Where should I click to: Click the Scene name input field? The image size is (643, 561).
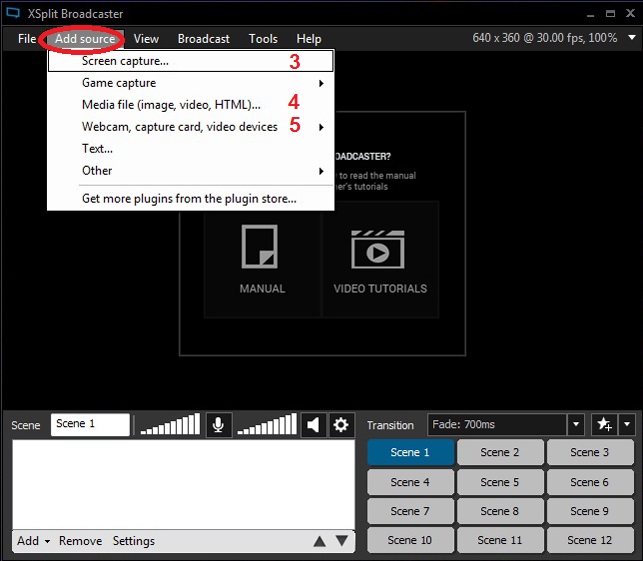(90, 424)
